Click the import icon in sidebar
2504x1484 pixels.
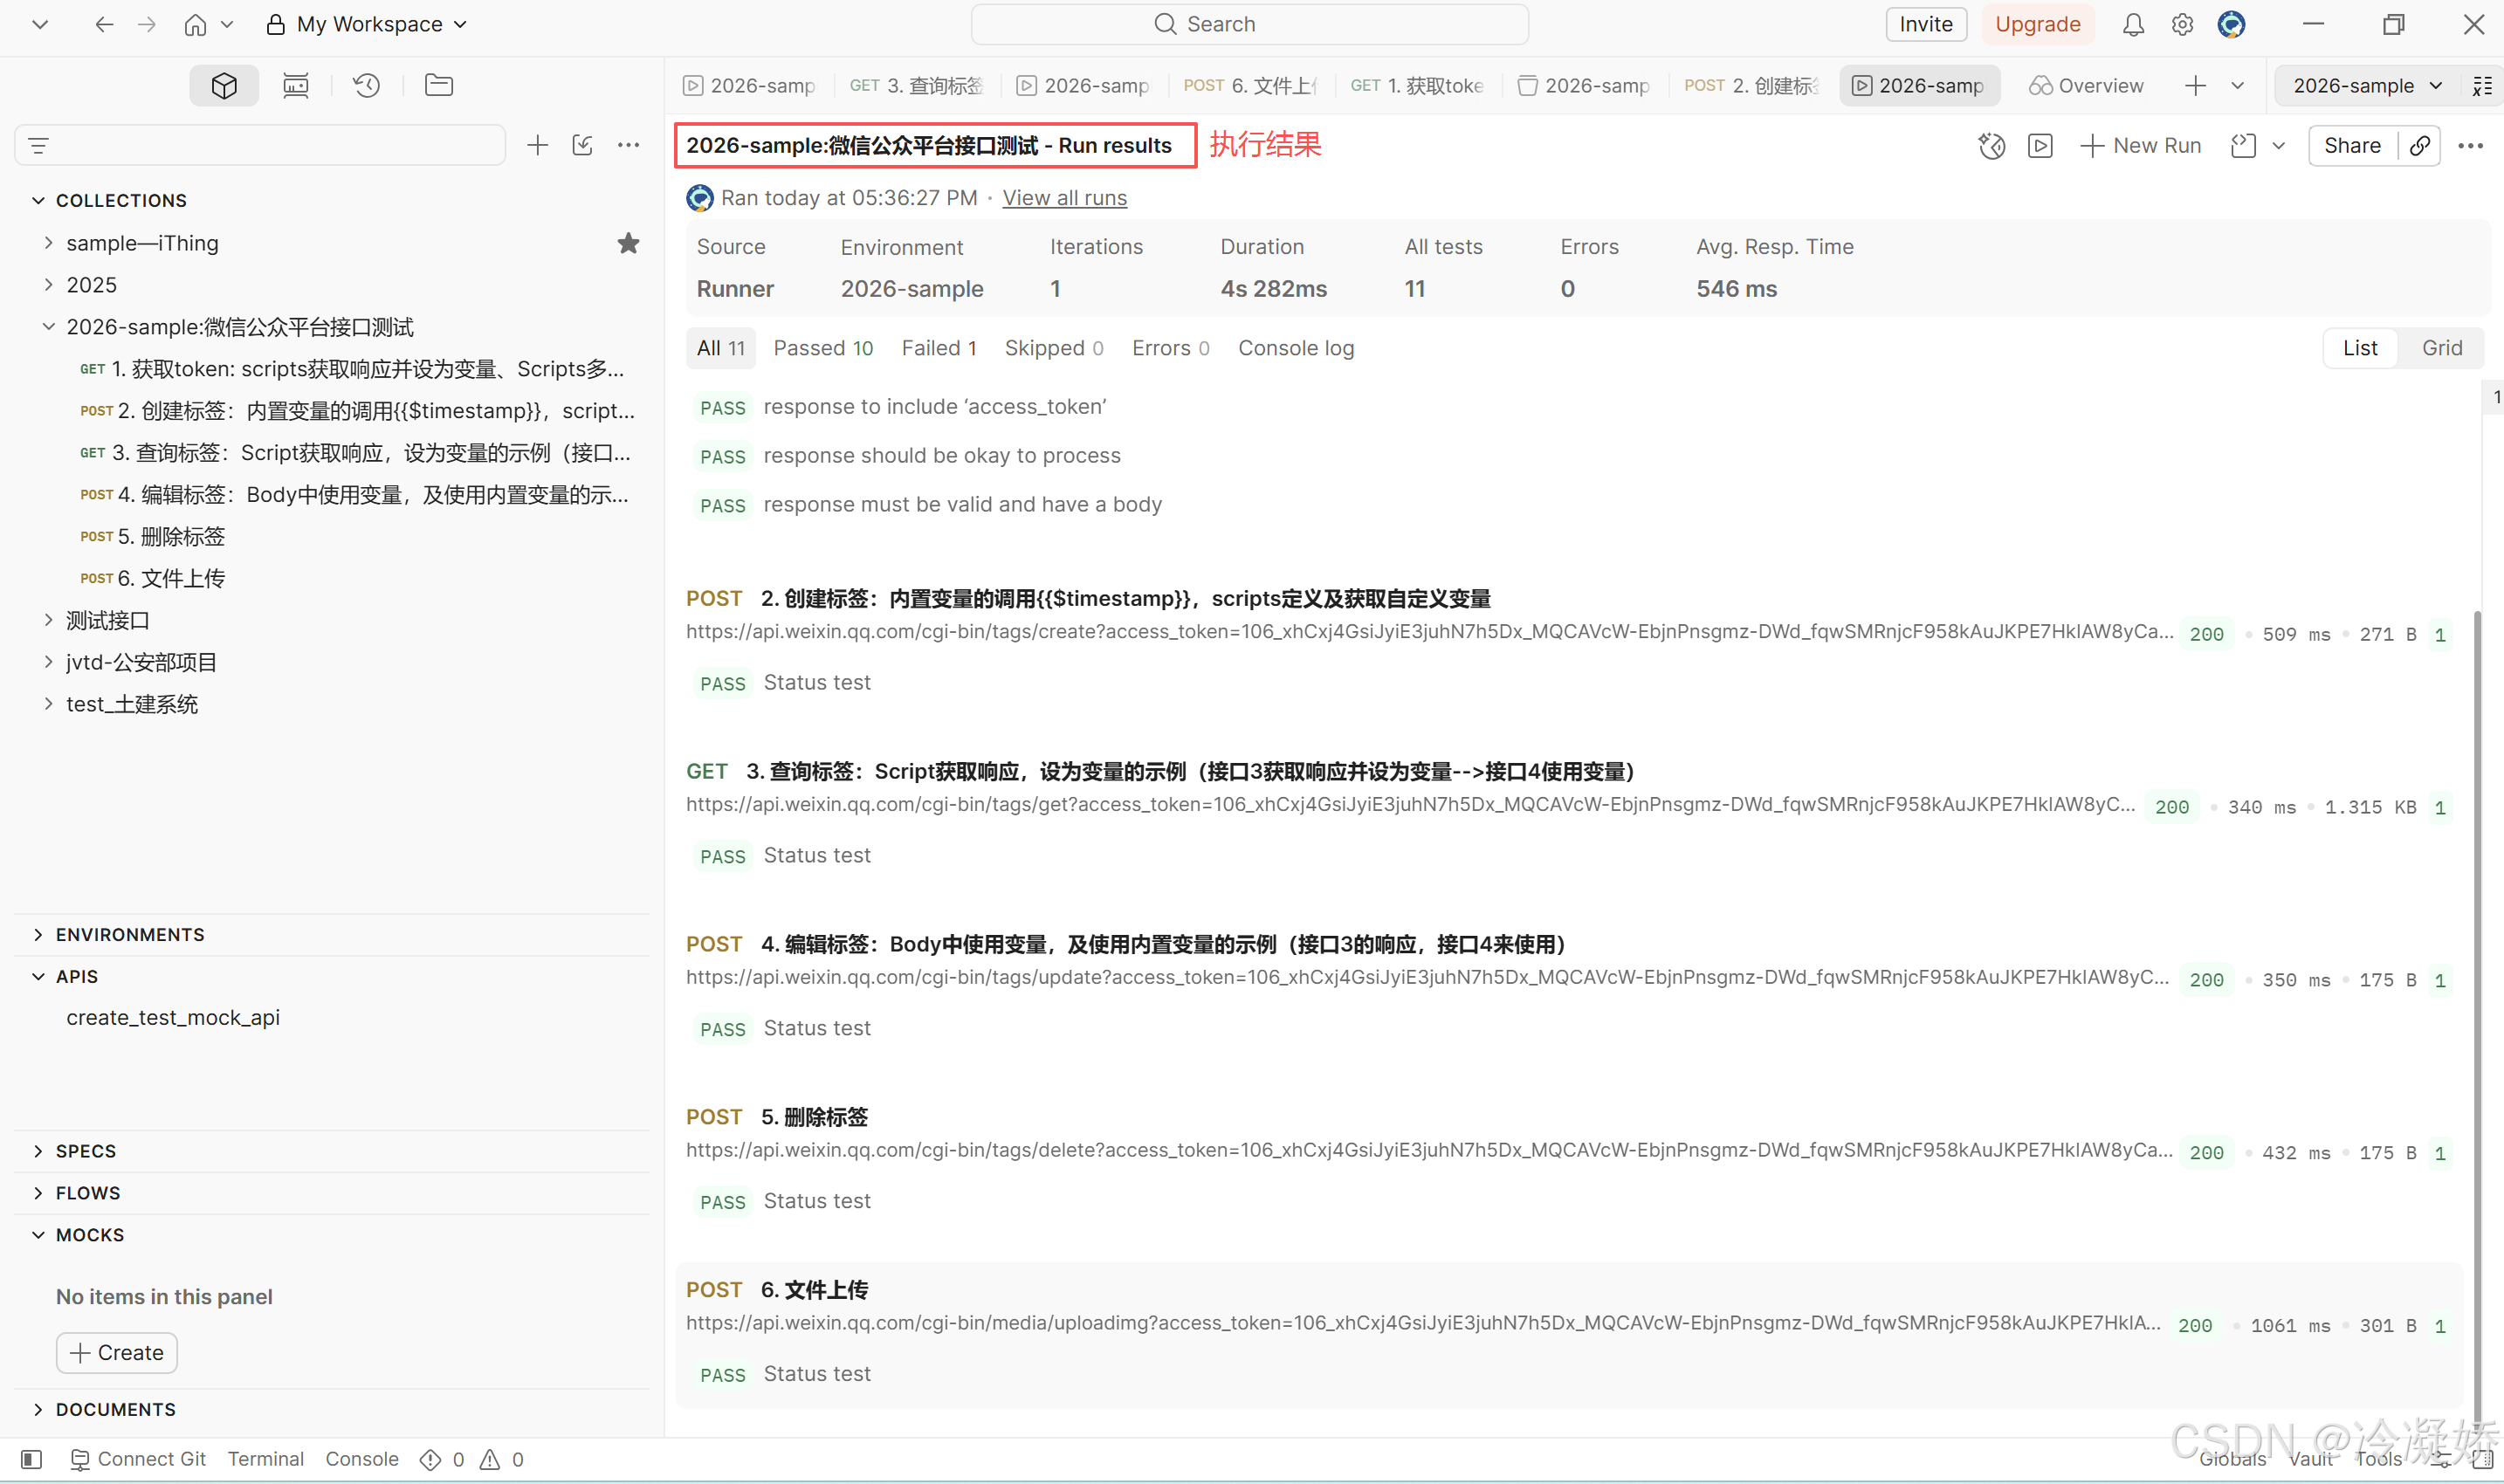(x=583, y=146)
